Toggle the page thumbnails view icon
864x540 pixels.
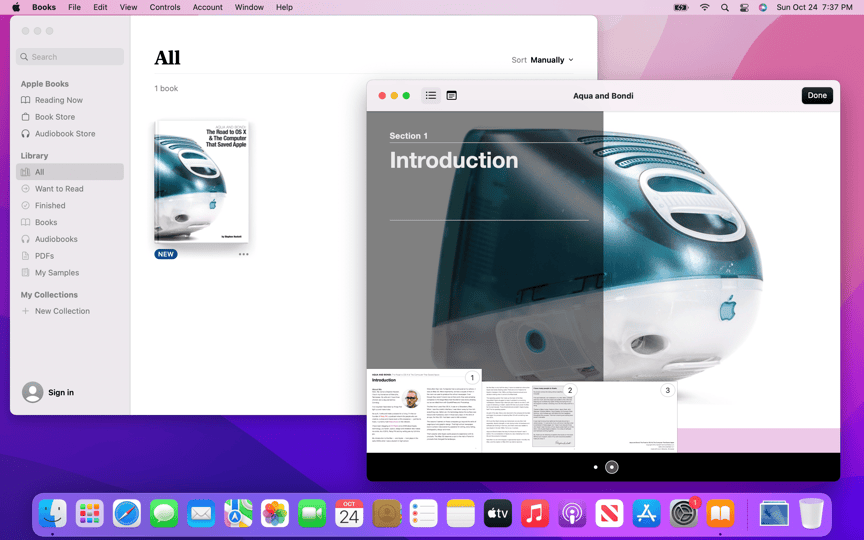pyautogui.click(x=451, y=96)
